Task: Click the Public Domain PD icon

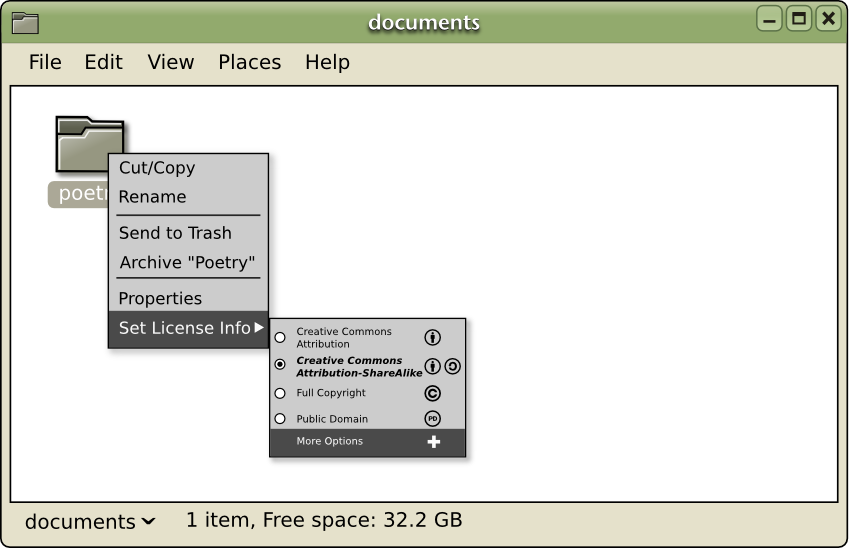Action: [432, 419]
